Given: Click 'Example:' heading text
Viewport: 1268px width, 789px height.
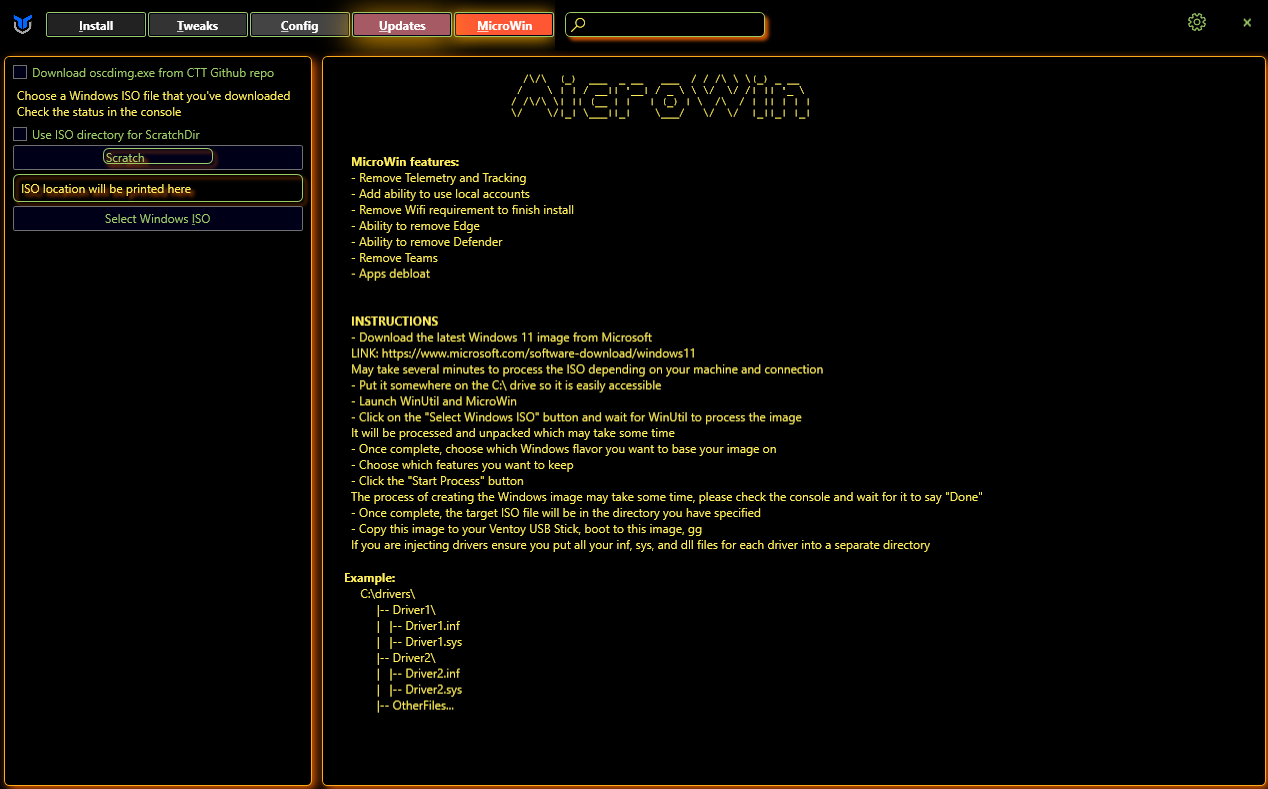Looking at the screenshot, I should (x=369, y=577).
